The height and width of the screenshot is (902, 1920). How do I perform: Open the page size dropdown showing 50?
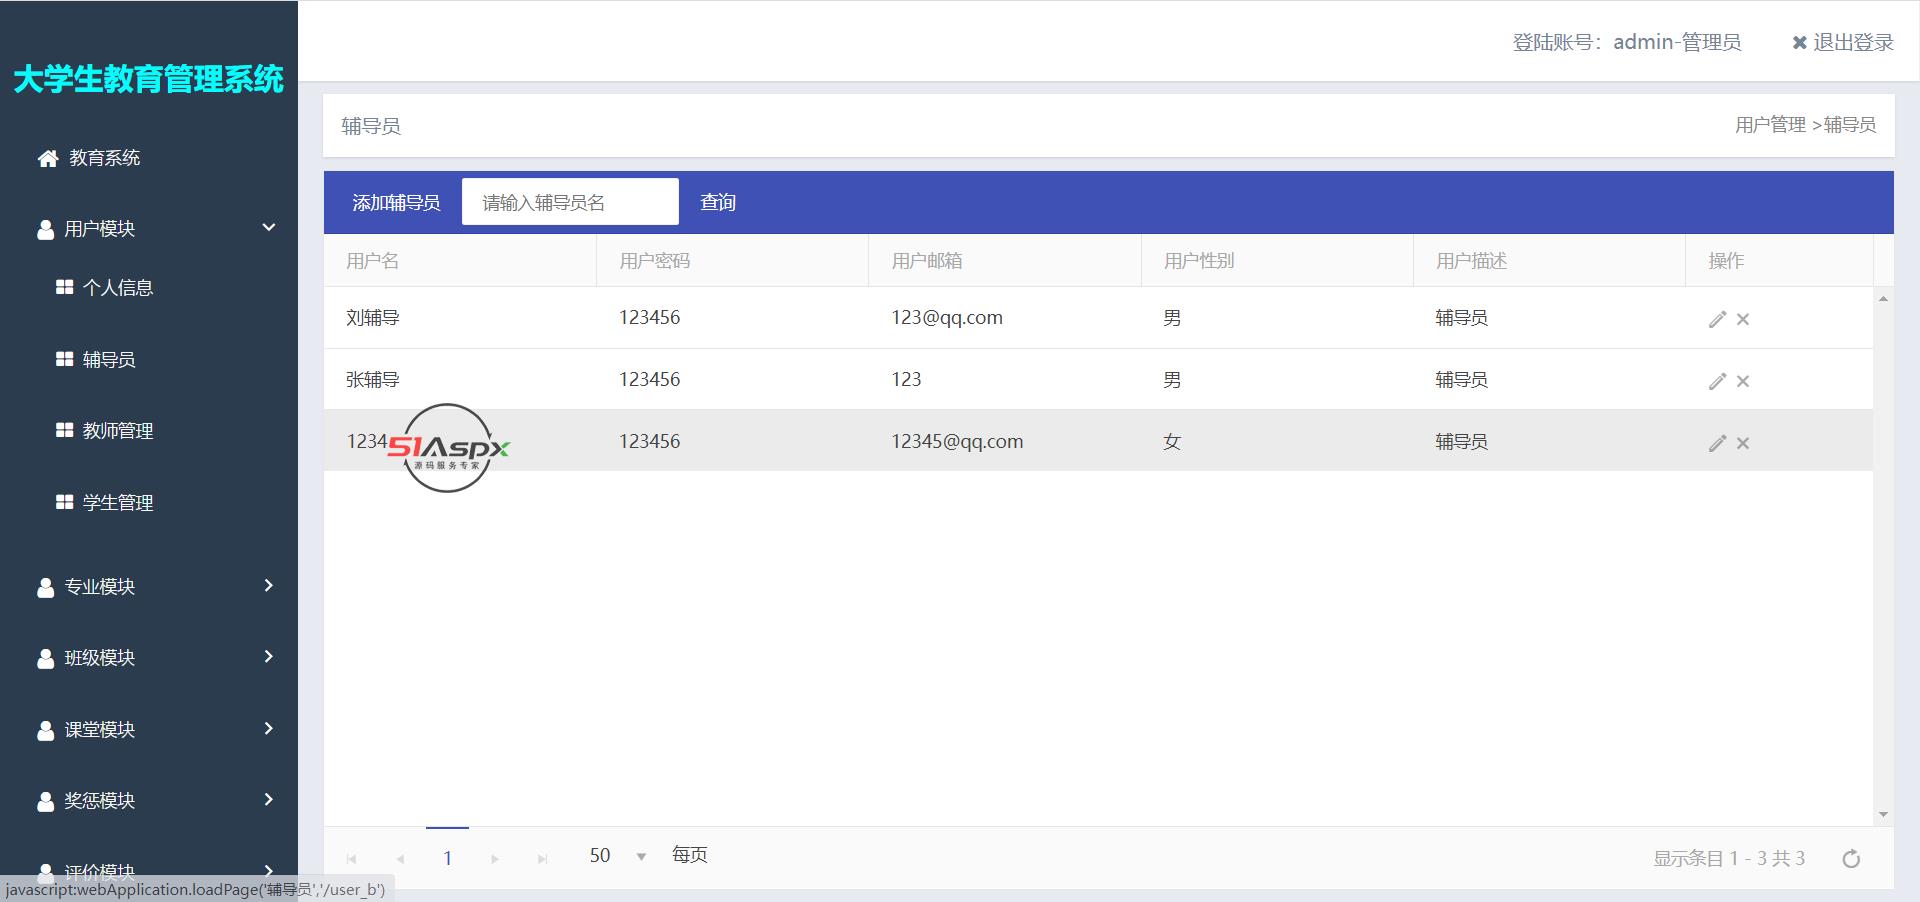tap(641, 856)
